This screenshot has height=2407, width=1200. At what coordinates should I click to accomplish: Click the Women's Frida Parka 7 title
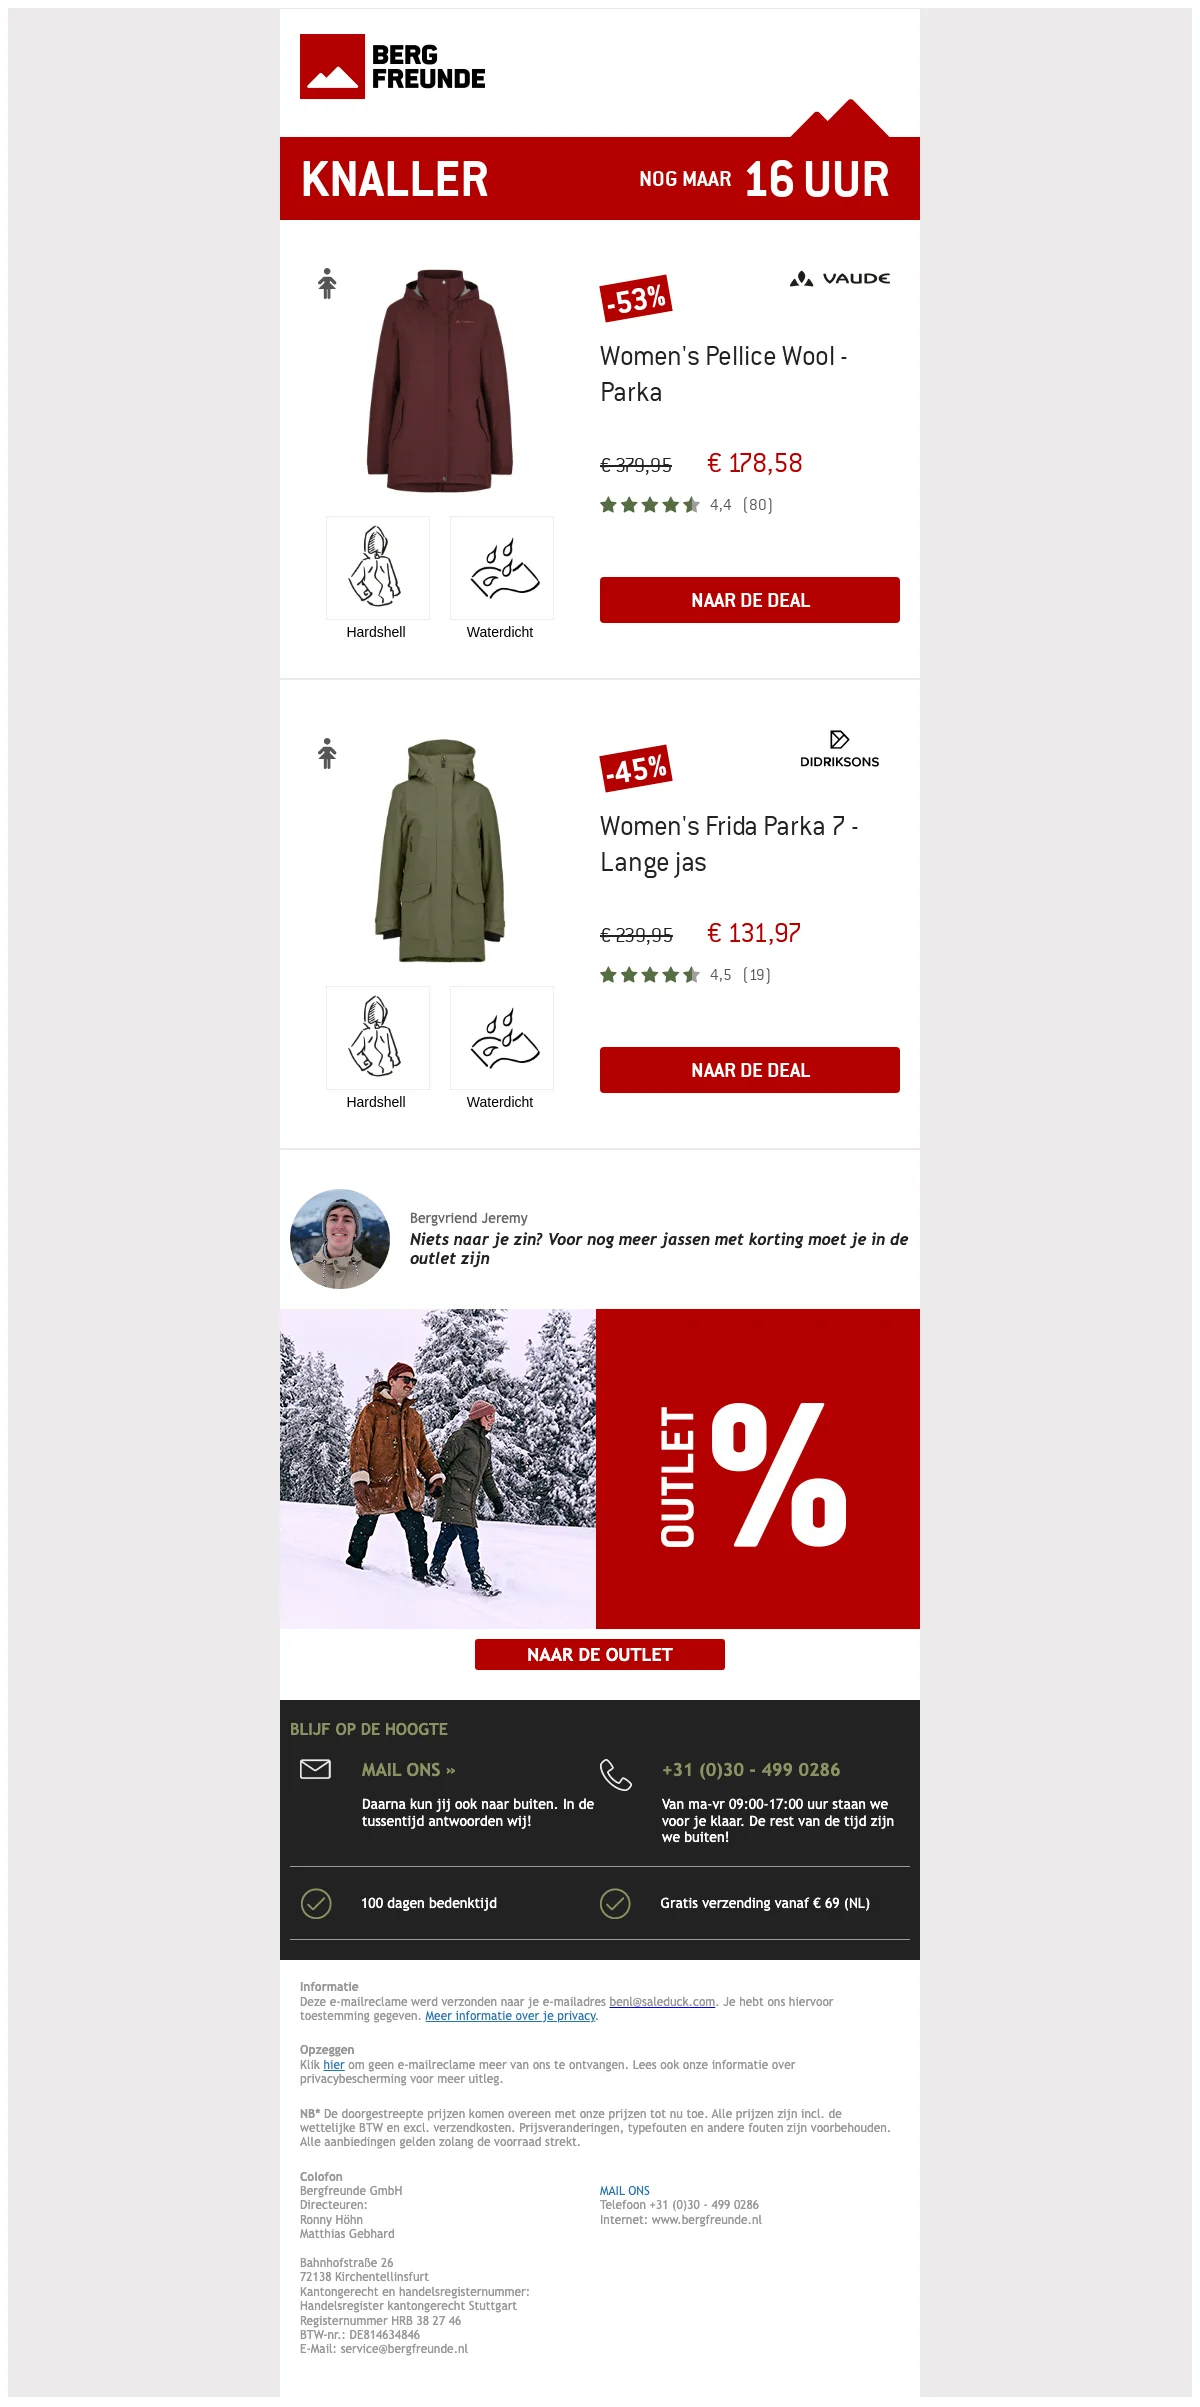point(729,844)
